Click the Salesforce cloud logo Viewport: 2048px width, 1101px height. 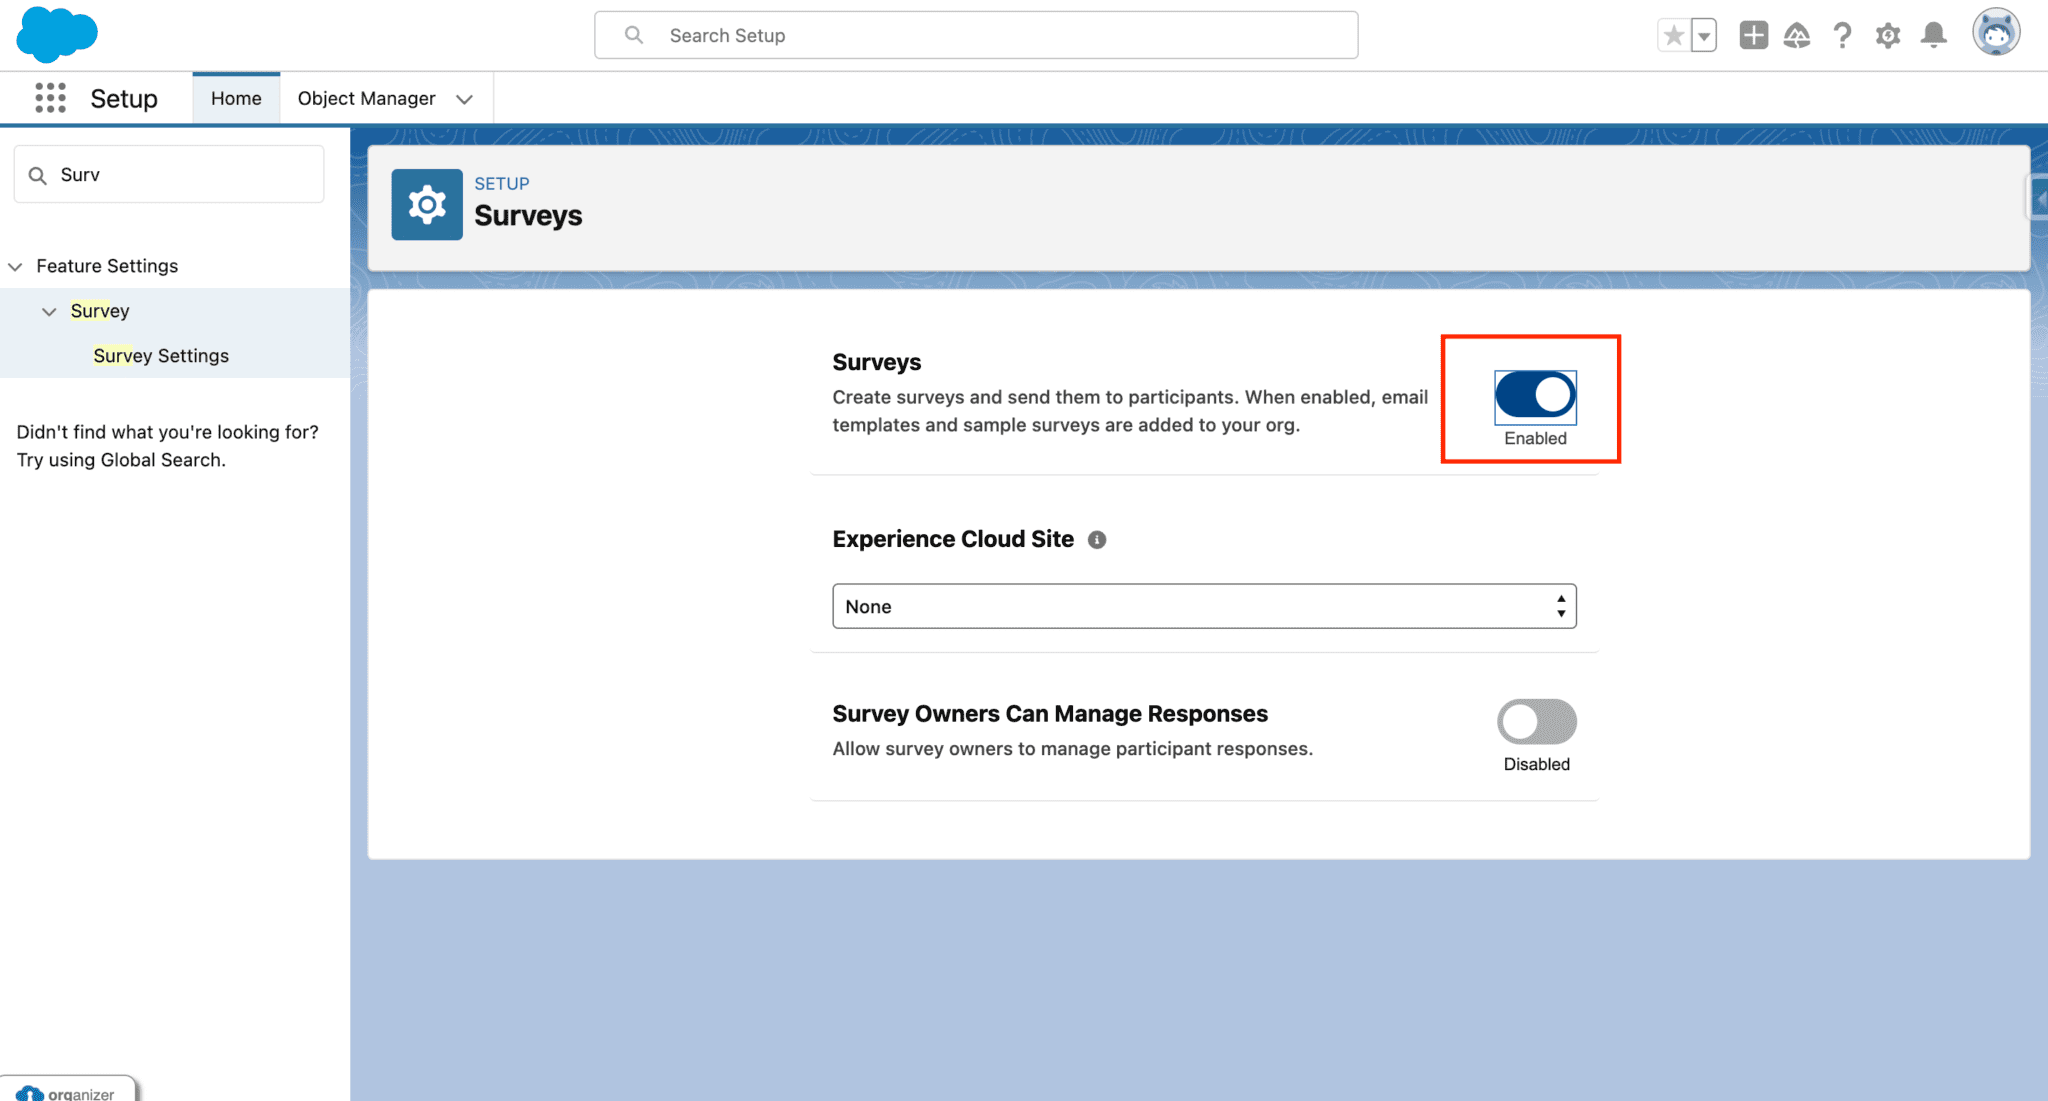pyautogui.click(x=55, y=34)
